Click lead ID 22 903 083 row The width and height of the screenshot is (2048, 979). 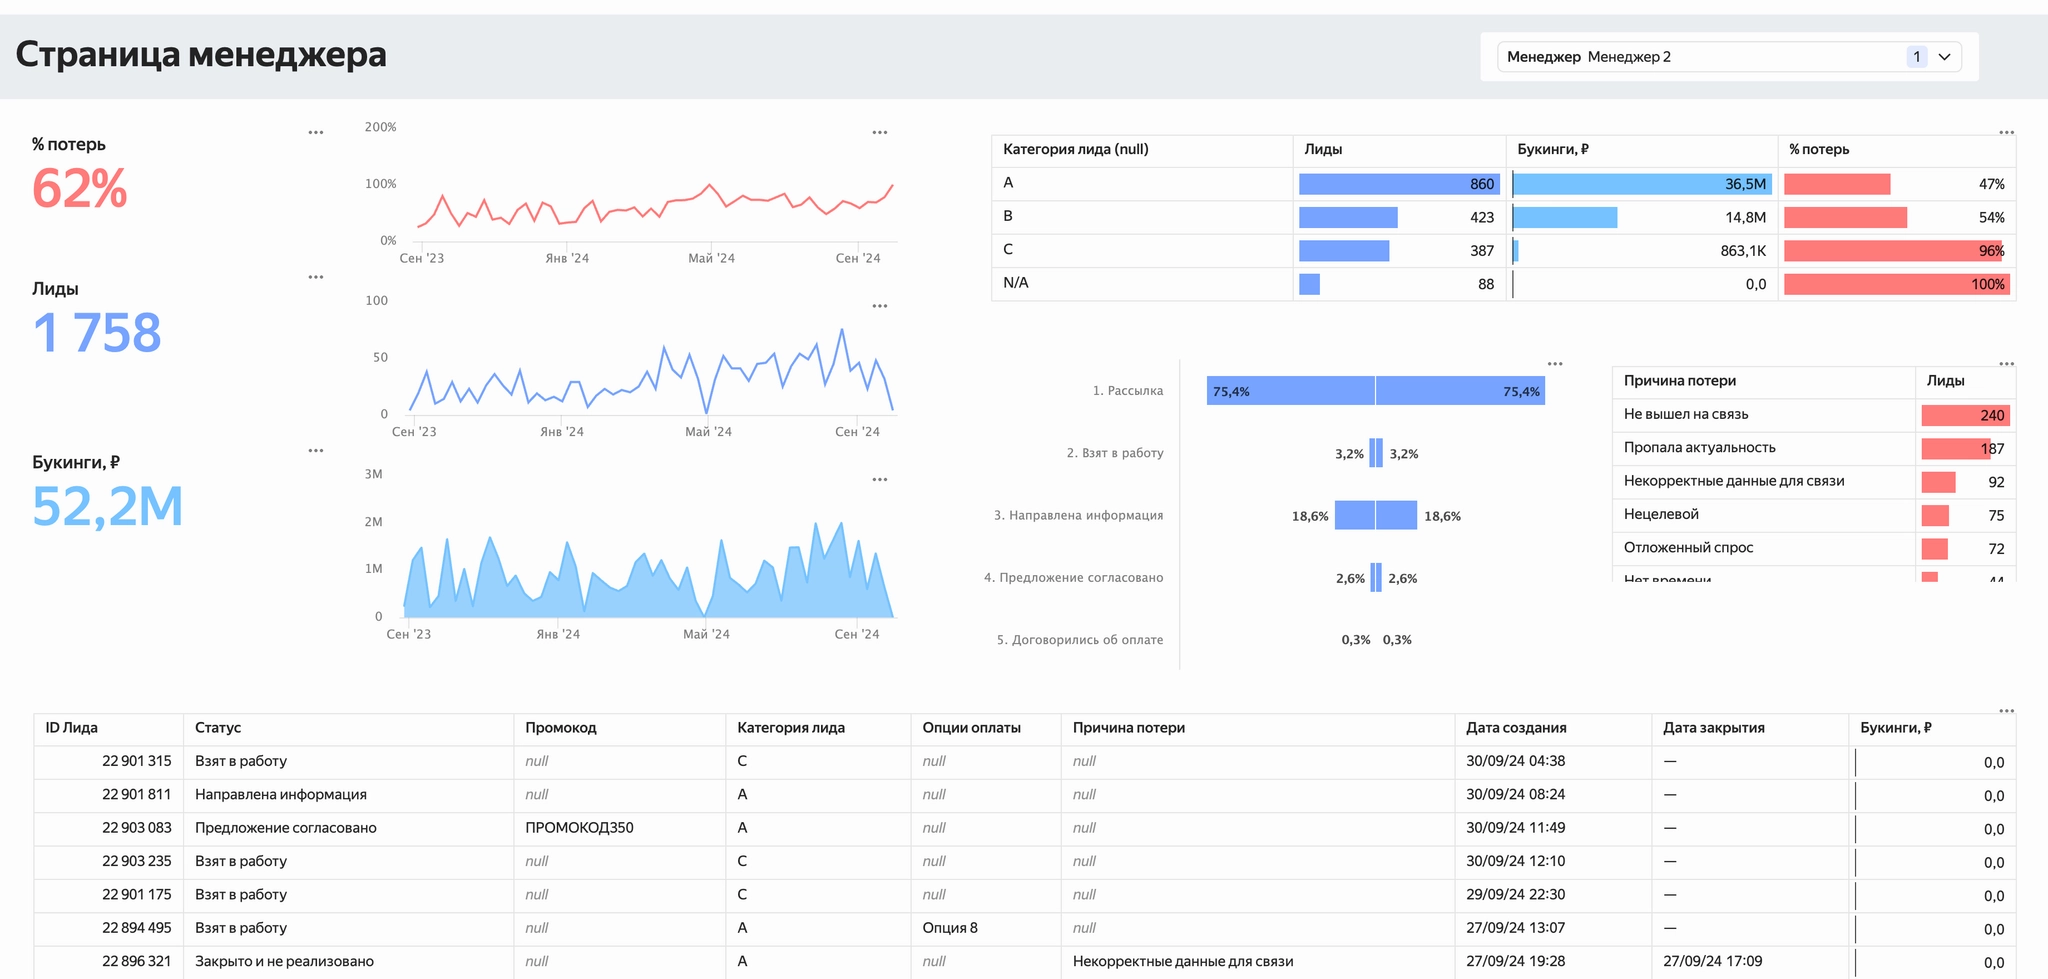(x=137, y=828)
